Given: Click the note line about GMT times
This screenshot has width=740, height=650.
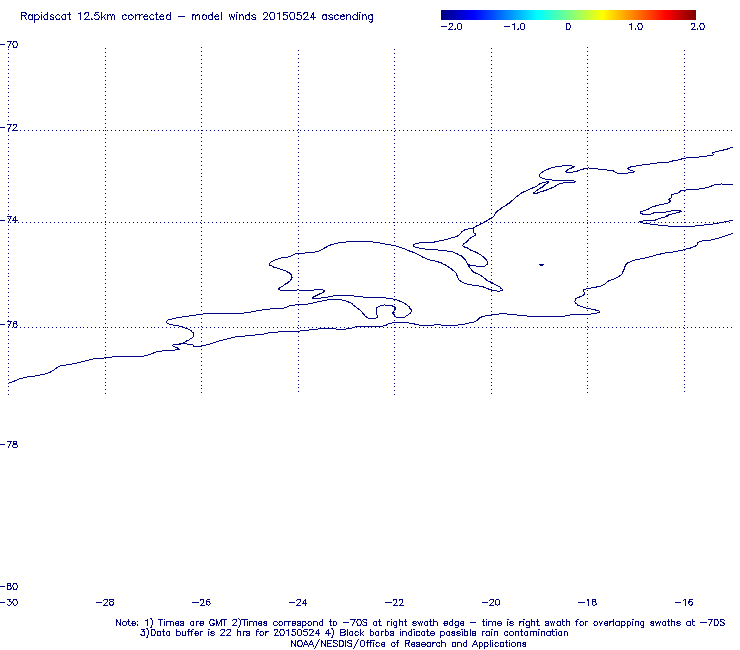Looking at the screenshot, I should (420, 623).
